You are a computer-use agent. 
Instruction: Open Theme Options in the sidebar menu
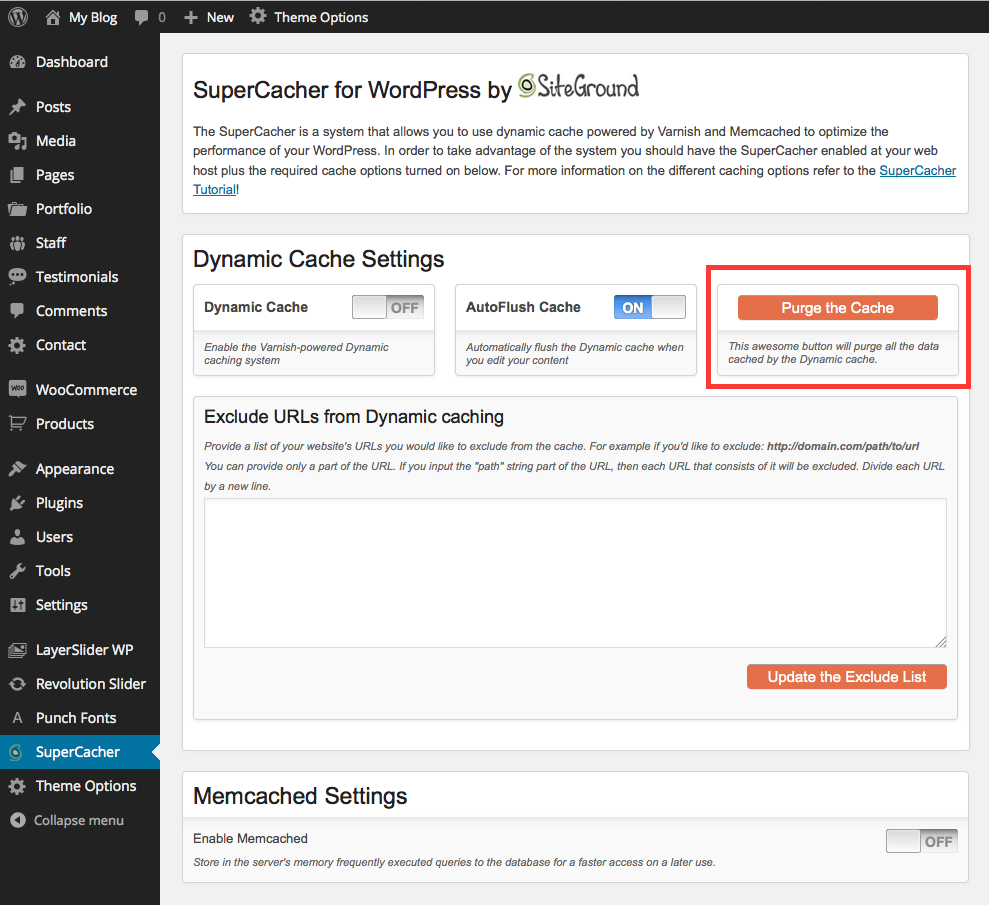coord(86,786)
